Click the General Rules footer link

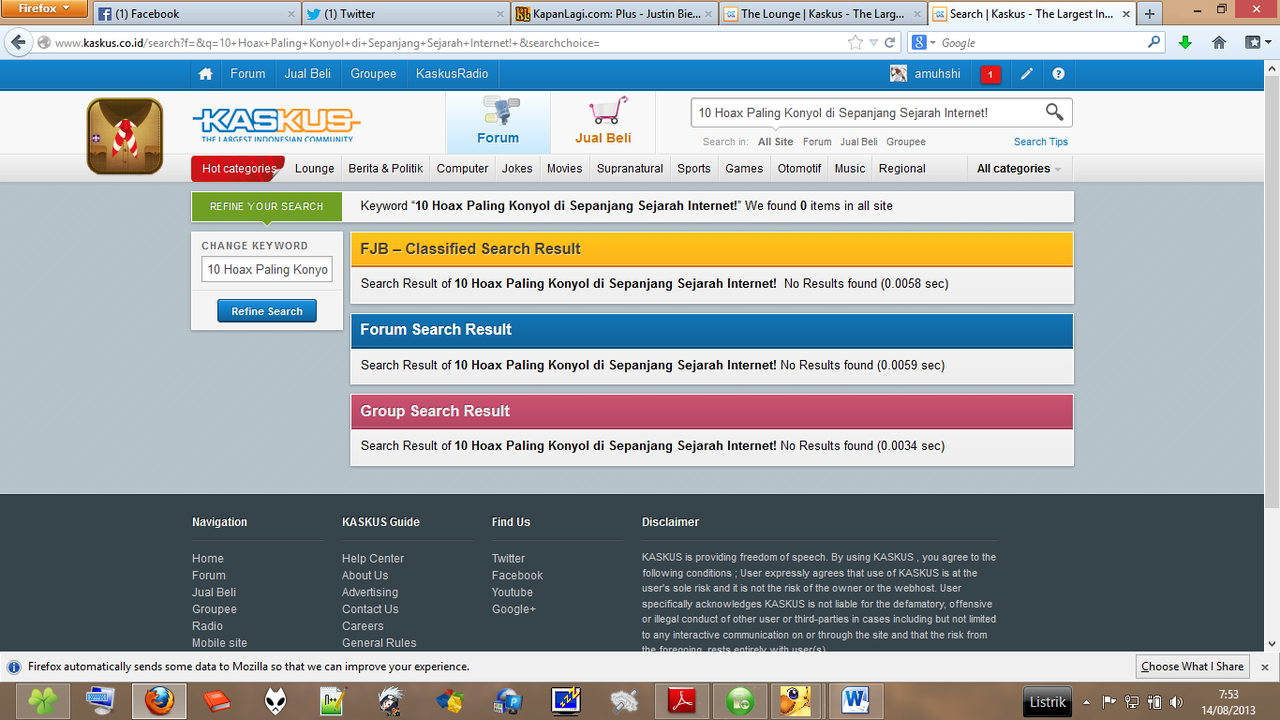[379, 643]
